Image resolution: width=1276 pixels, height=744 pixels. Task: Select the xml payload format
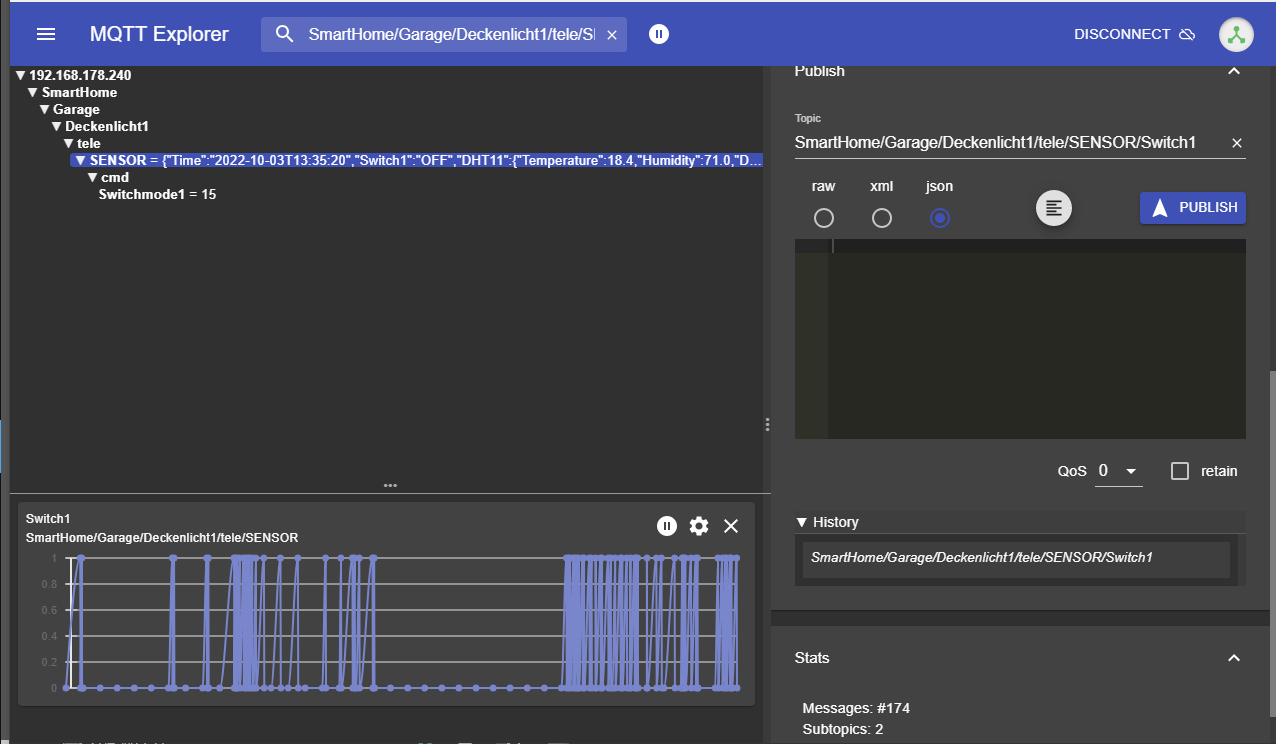click(x=881, y=218)
